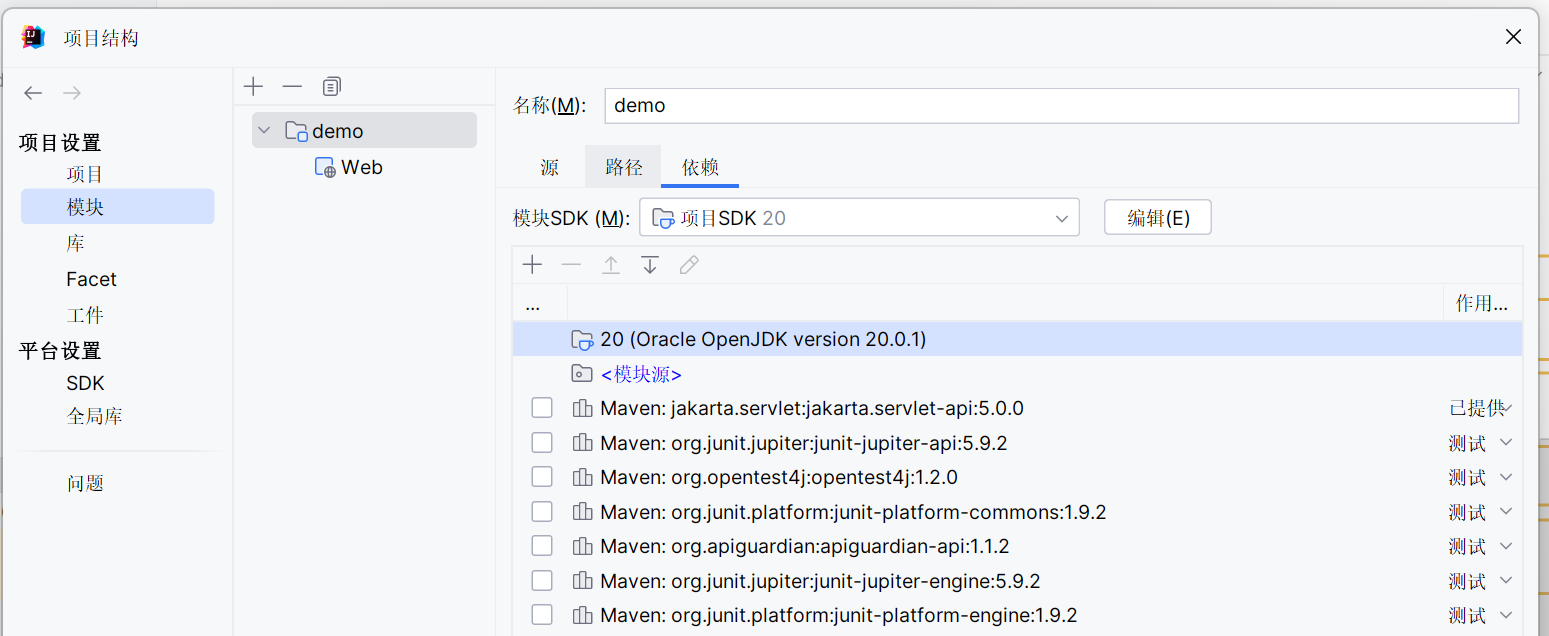Click library icon of apiguardian-api

click(582, 547)
